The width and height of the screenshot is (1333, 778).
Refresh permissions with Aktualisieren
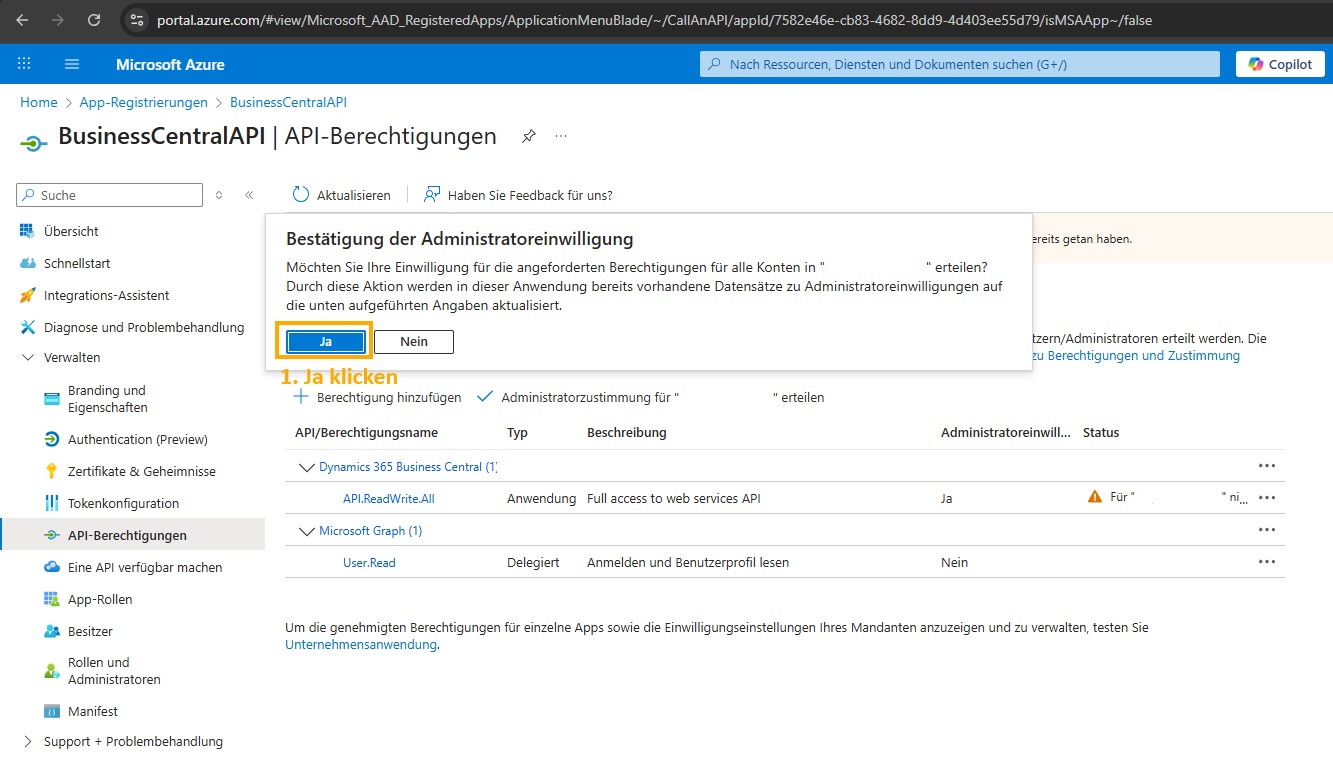coord(341,195)
